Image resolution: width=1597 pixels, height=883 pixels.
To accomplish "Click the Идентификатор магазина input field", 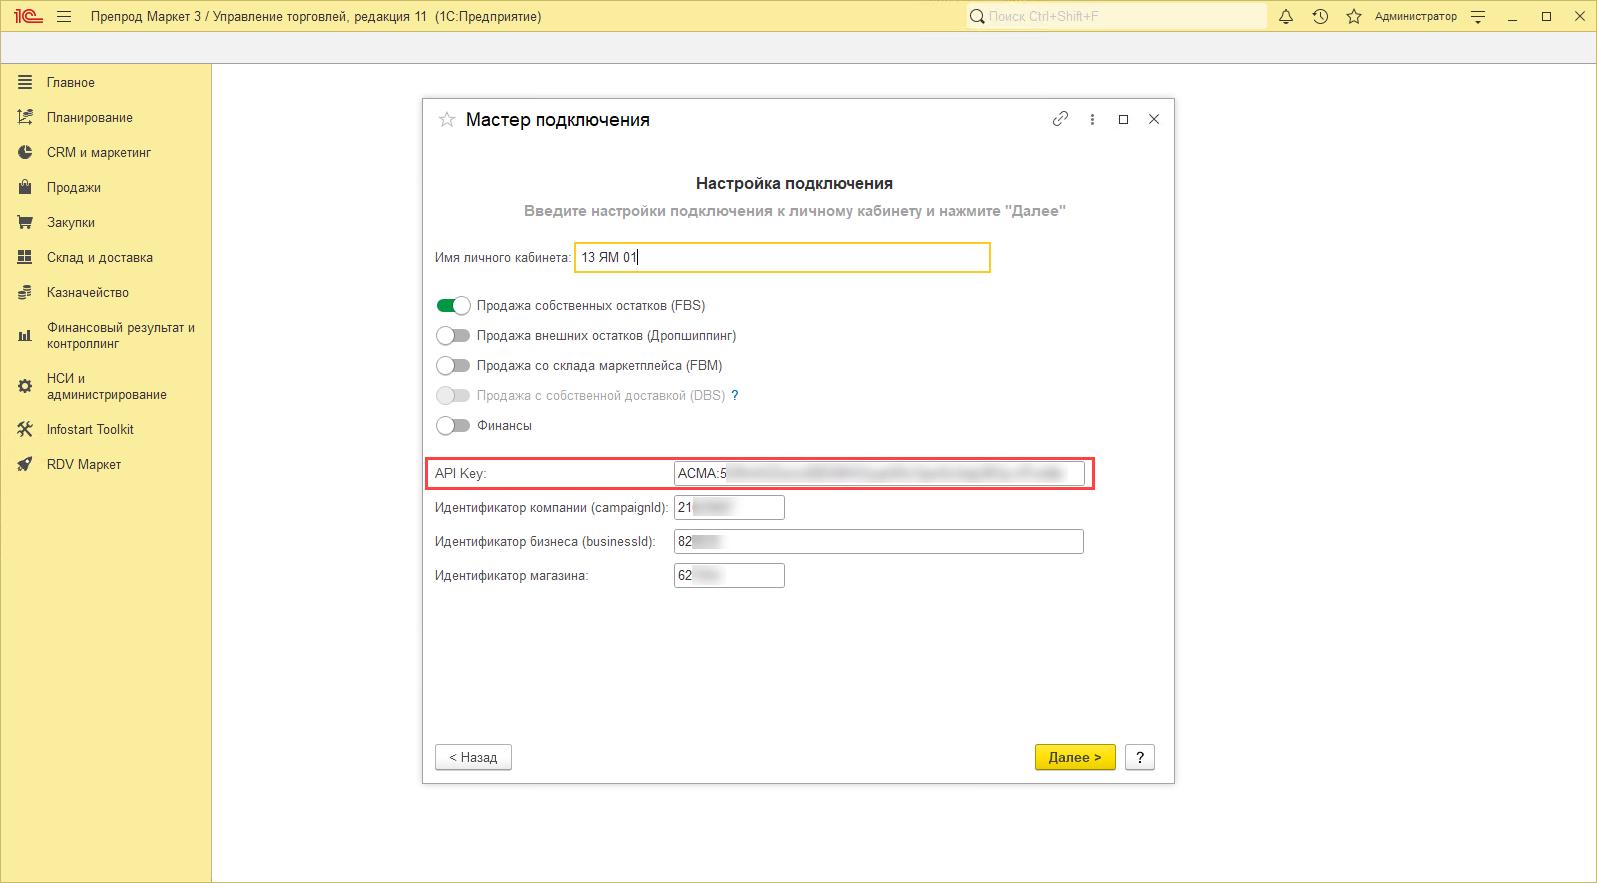I will click(x=729, y=575).
